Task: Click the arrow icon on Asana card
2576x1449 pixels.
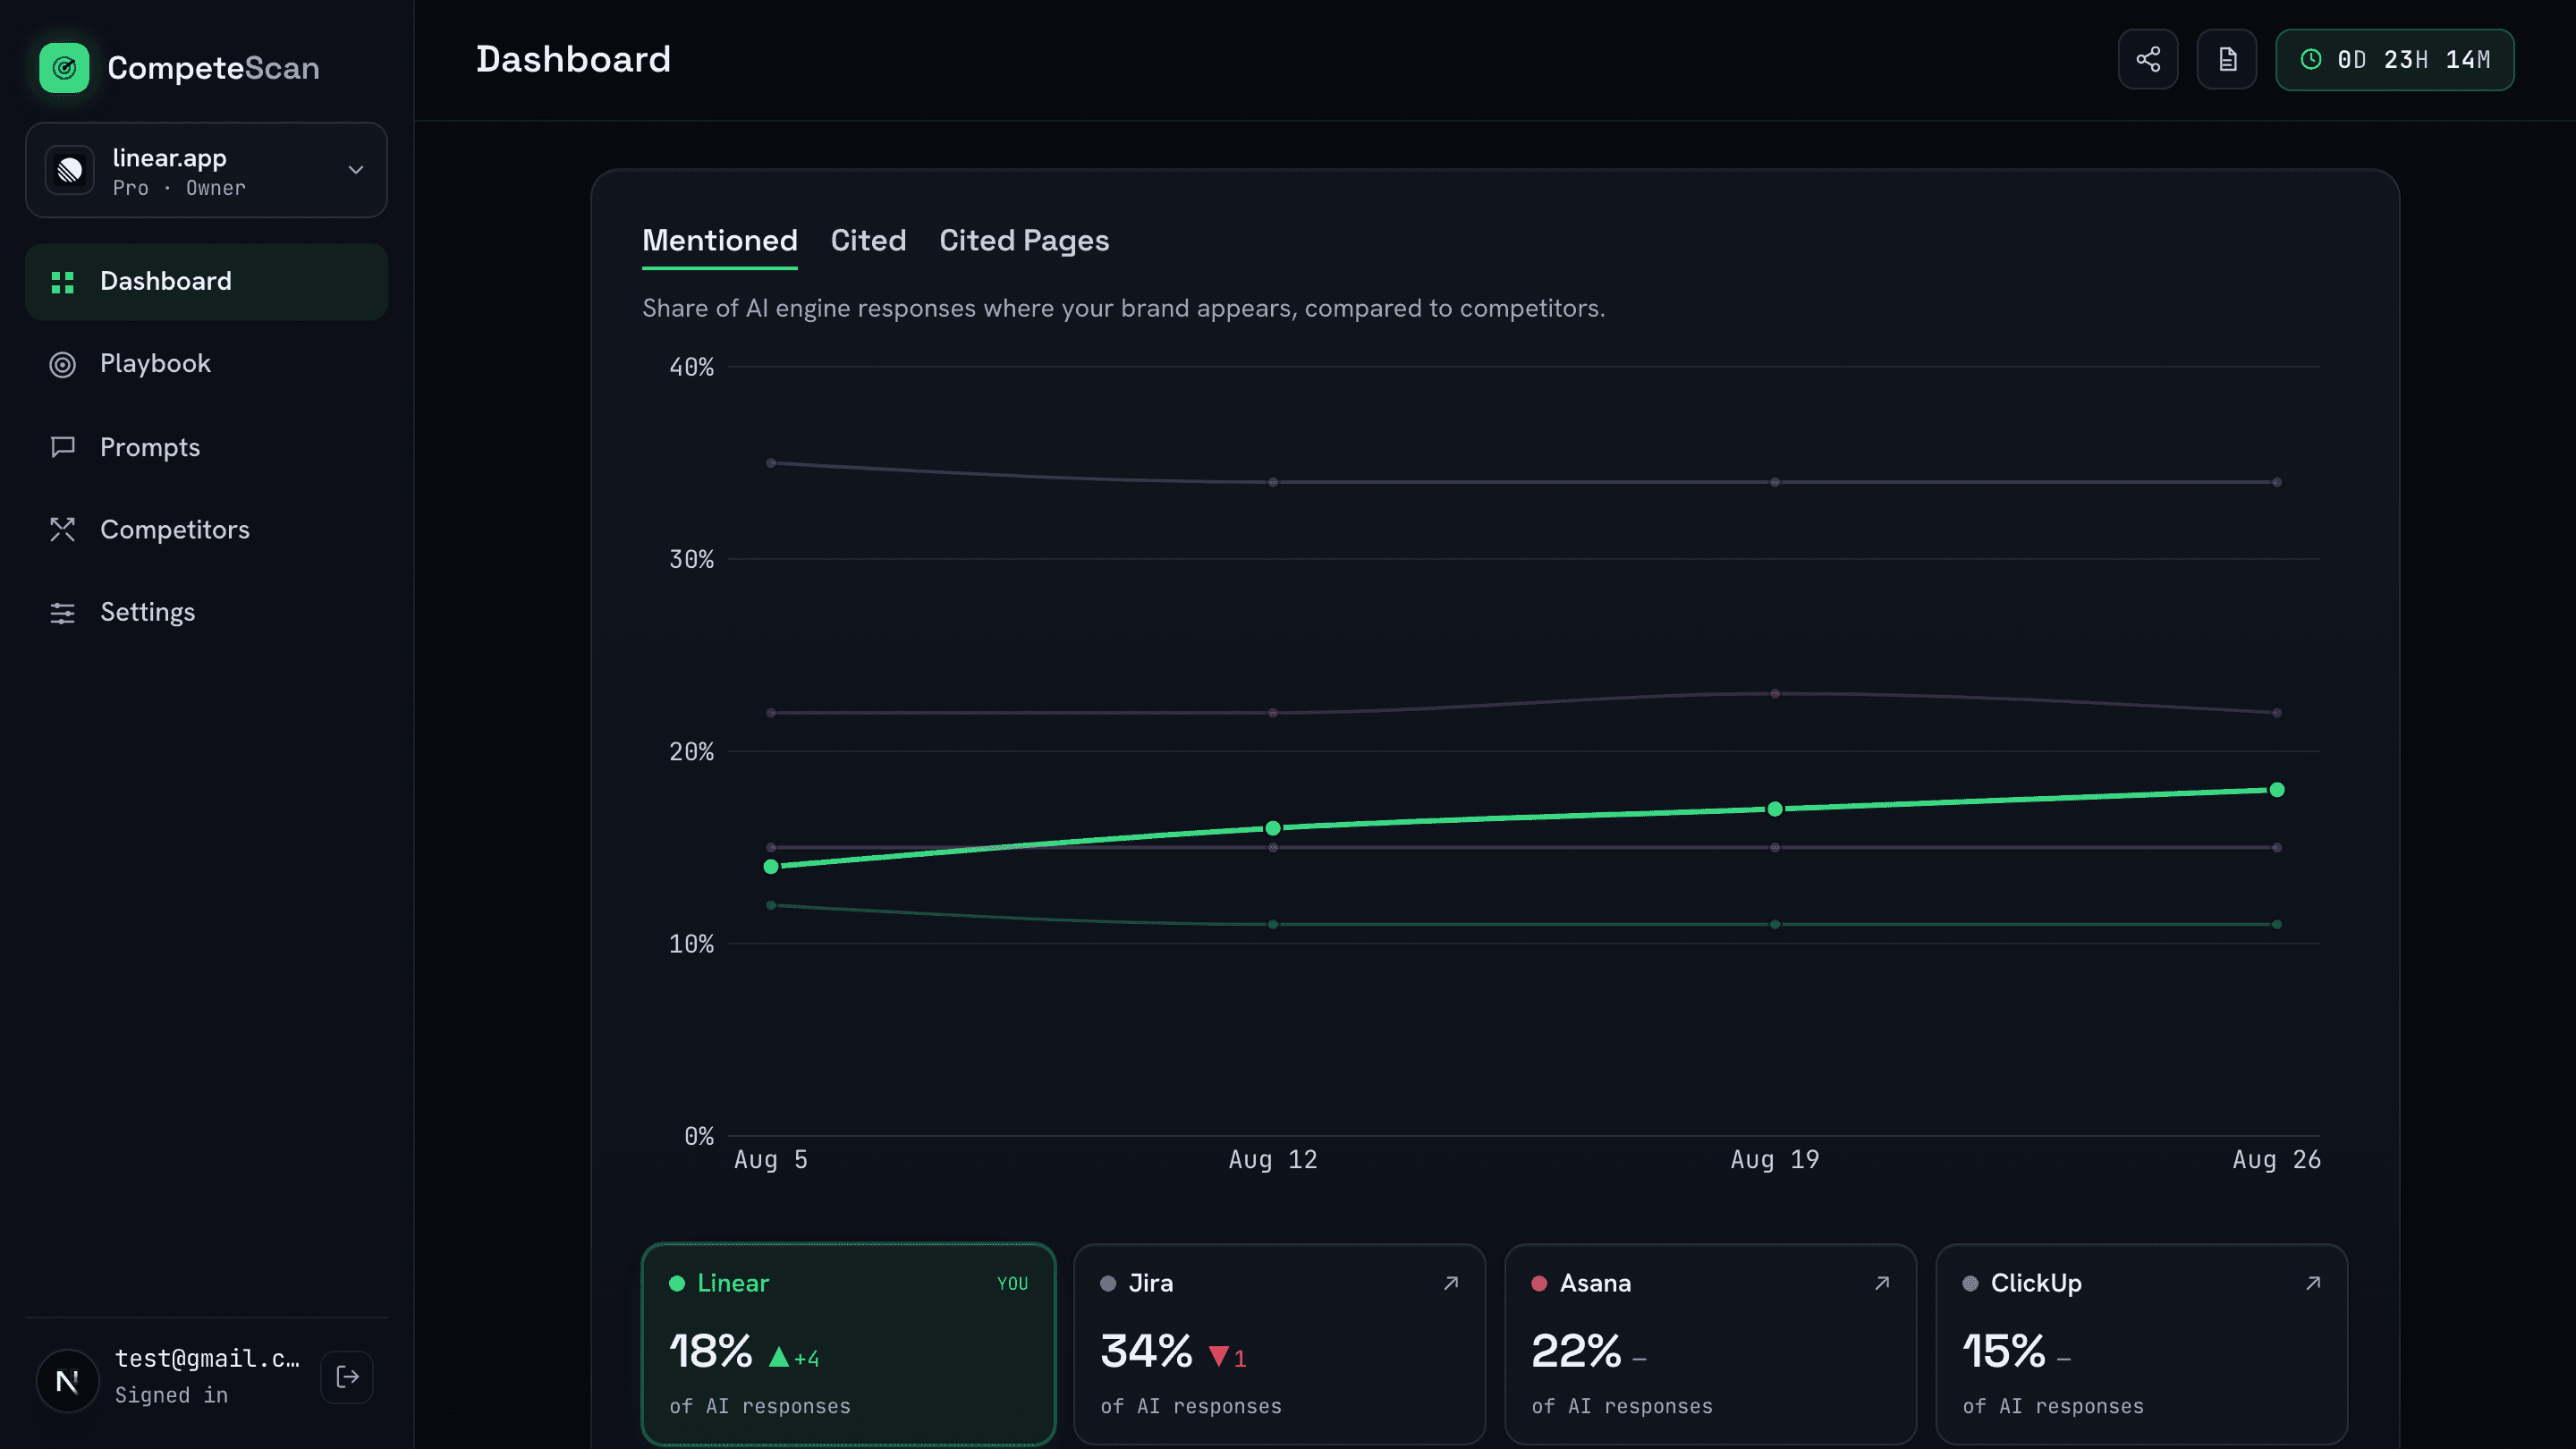Action: [x=1882, y=1283]
